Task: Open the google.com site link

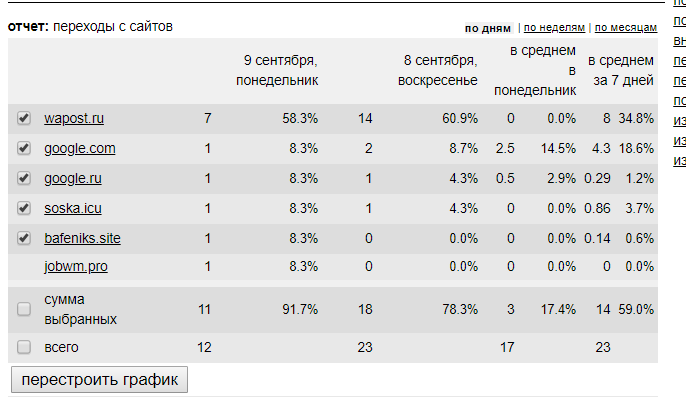Action: tap(80, 149)
